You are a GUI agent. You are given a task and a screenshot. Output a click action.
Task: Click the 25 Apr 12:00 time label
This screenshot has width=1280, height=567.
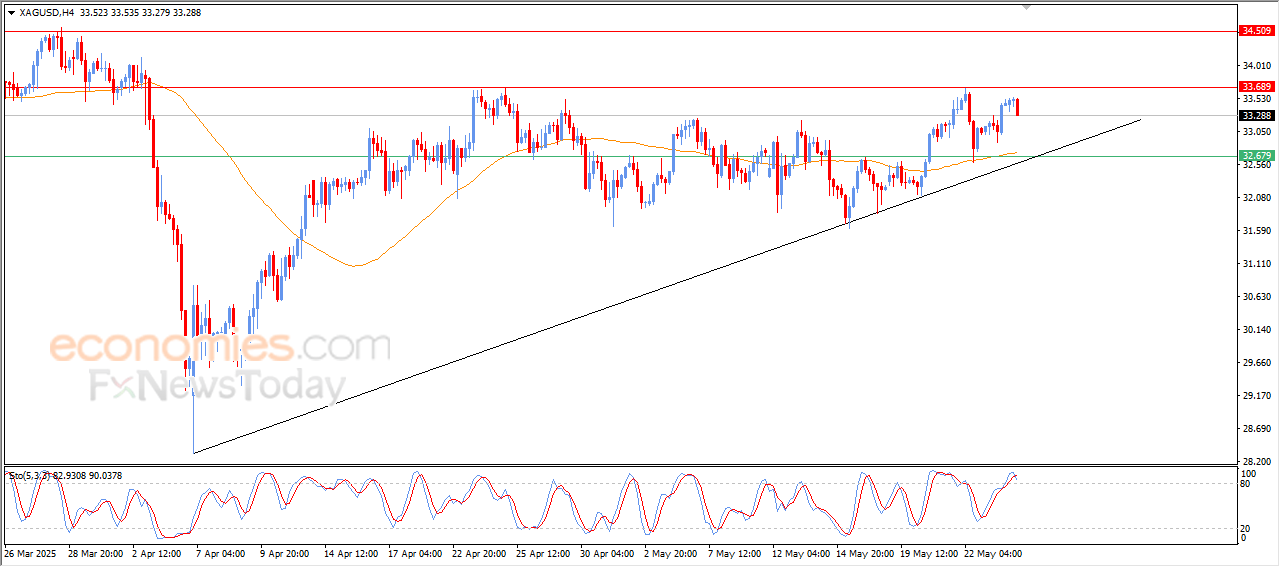coord(544,553)
